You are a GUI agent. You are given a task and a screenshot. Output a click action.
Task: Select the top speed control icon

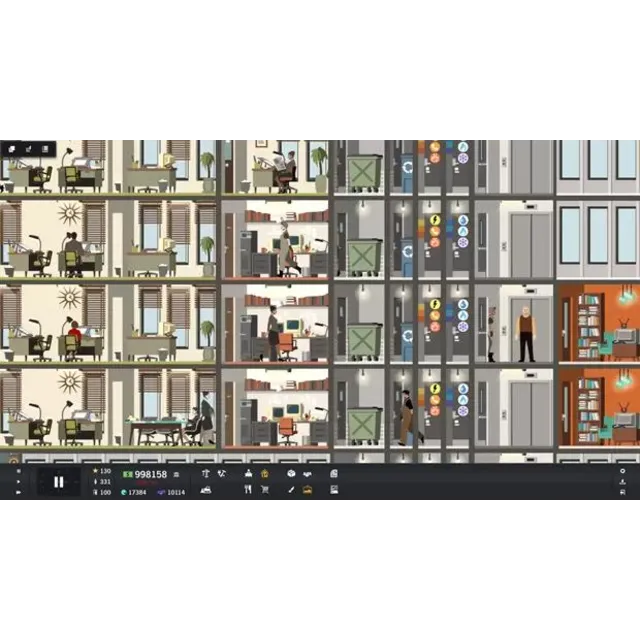pyautogui.click(x=18, y=471)
